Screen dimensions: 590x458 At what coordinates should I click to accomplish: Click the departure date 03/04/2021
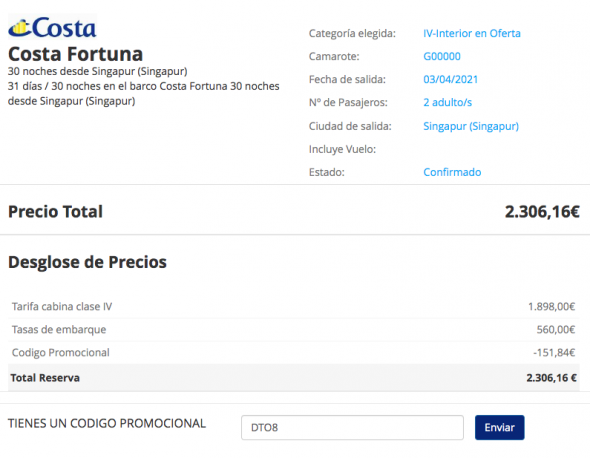(x=450, y=79)
